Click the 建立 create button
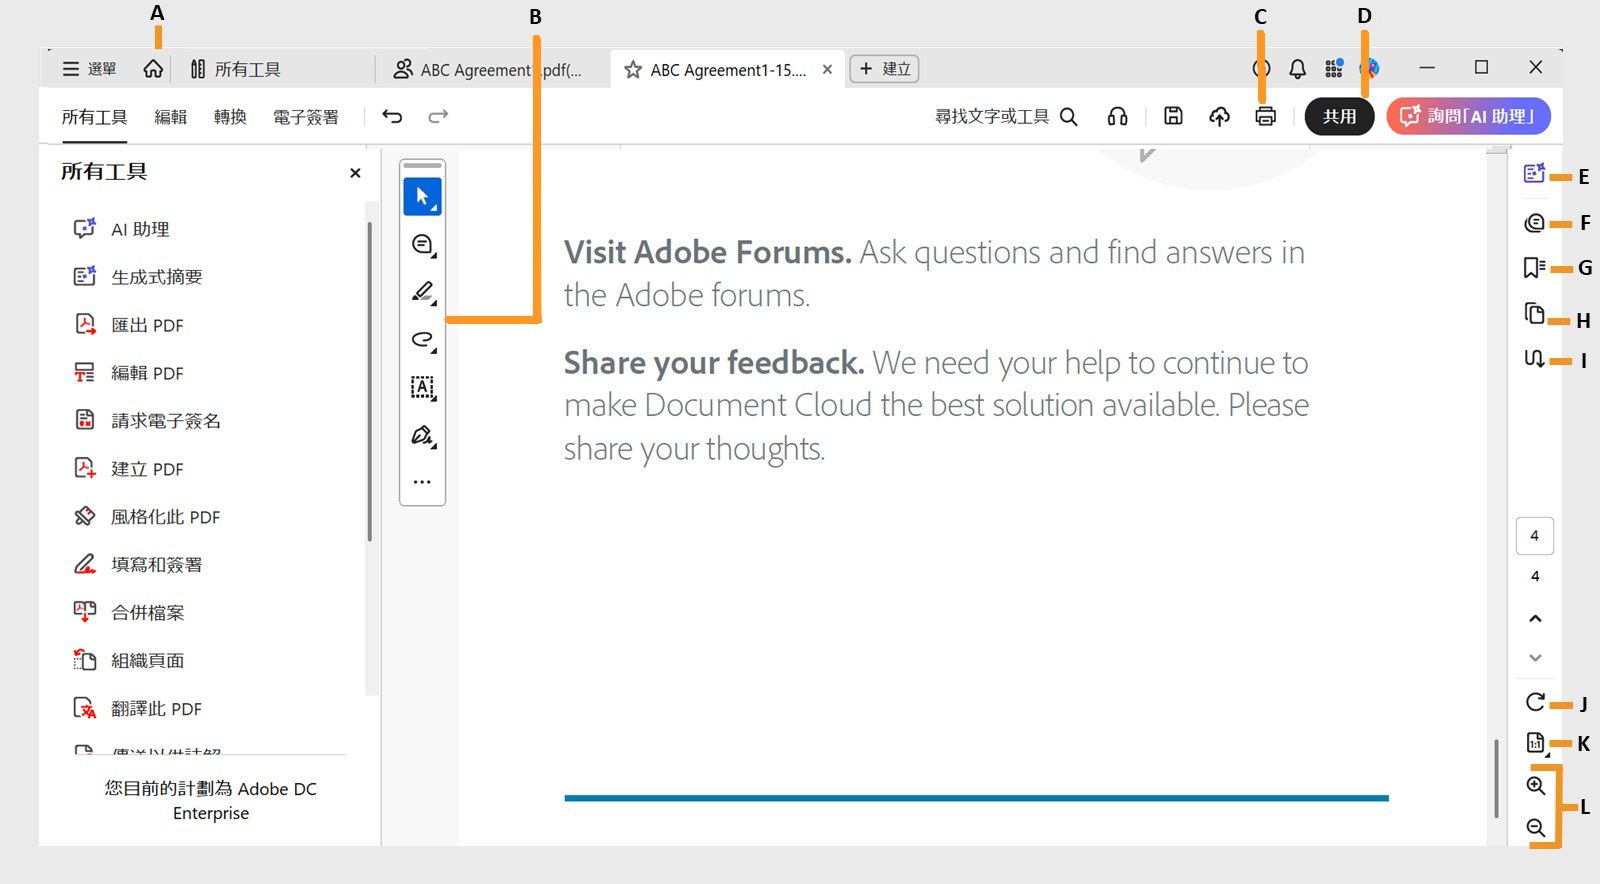This screenshot has height=884, width=1600. 884,69
